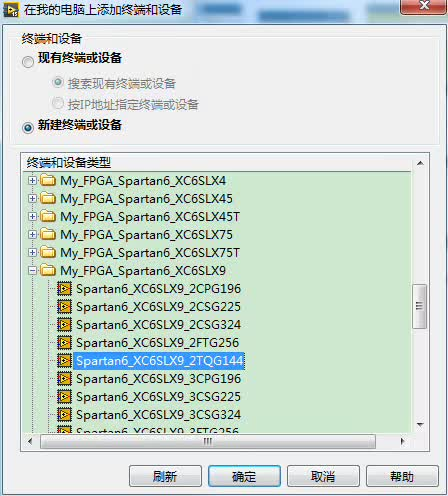
Task: Click the LabVIEW icon in the title bar
Action: pyautogui.click(x=11, y=10)
